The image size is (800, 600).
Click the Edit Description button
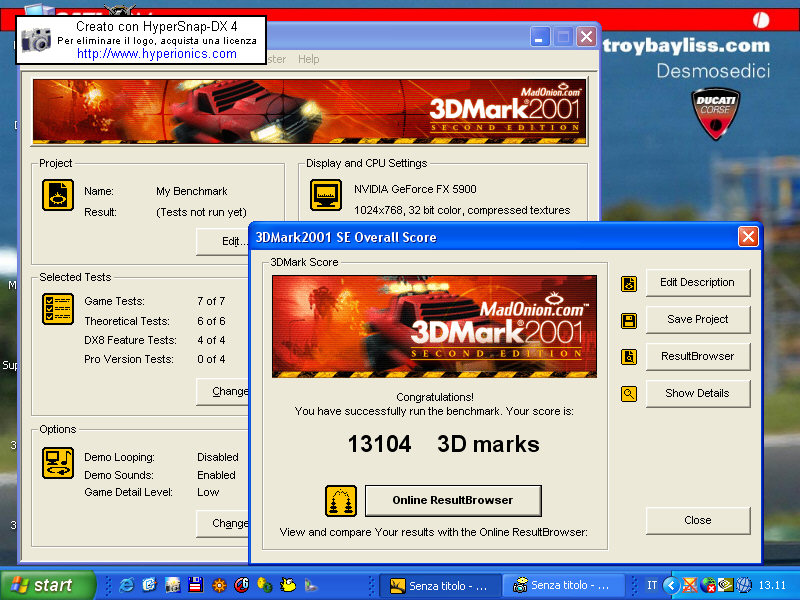click(697, 282)
